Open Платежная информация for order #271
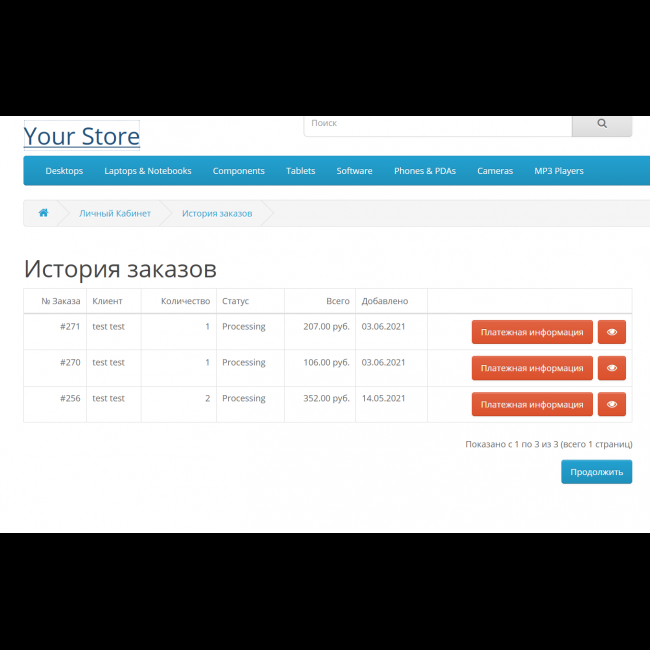650x650 pixels. [x=532, y=332]
